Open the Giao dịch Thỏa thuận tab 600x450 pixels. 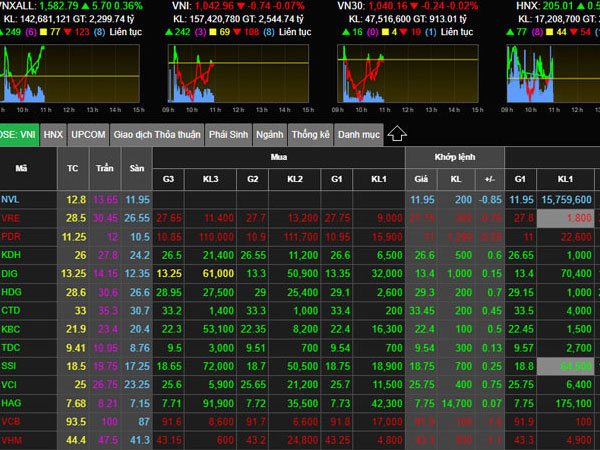coord(157,134)
